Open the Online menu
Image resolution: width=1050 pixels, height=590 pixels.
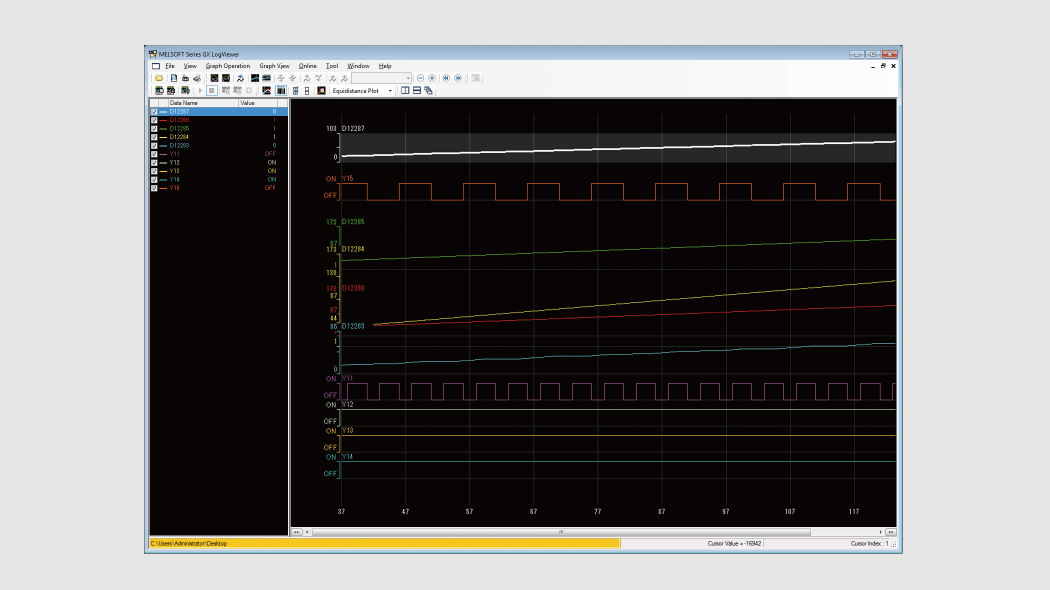(x=307, y=66)
